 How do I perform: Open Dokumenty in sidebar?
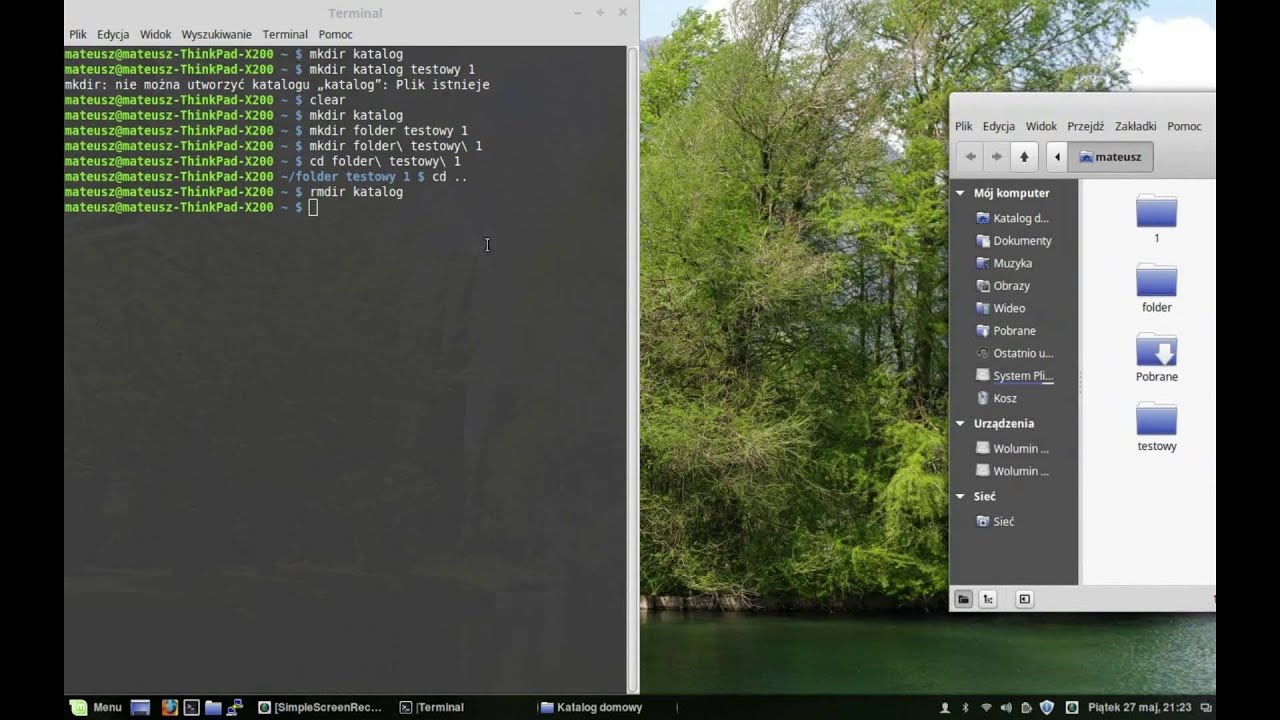point(1014,241)
